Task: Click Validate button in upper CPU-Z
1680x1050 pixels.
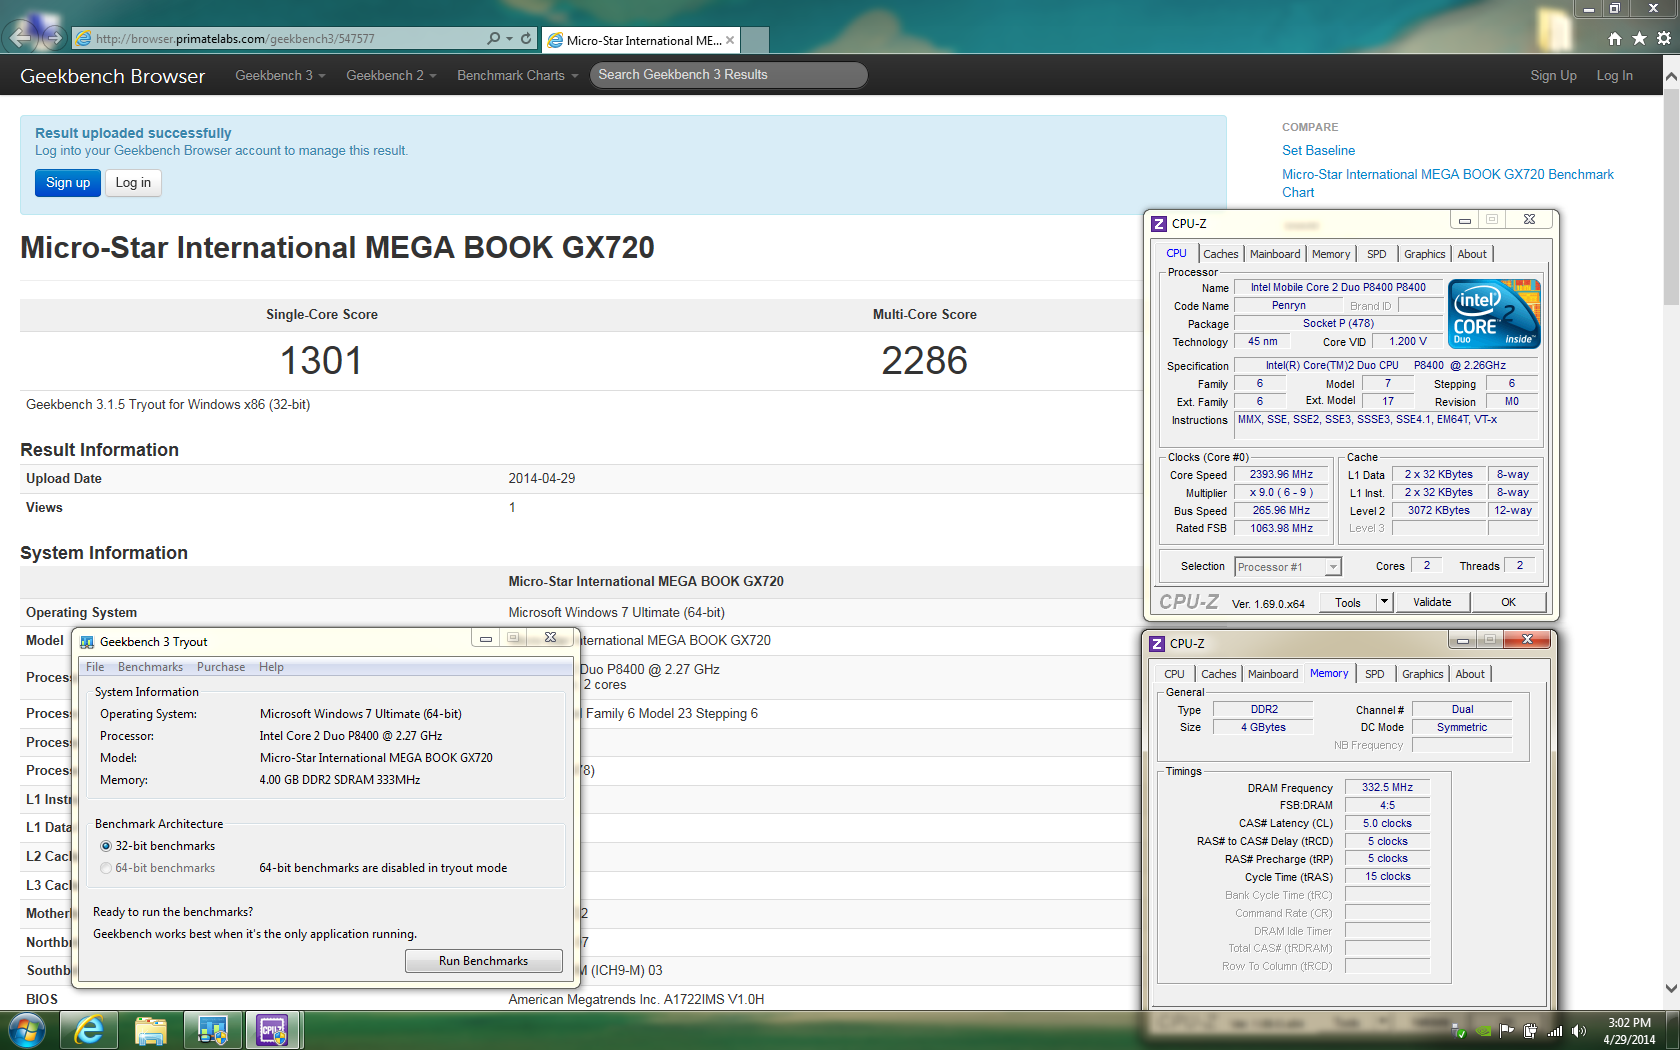Action: point(1432,602)
